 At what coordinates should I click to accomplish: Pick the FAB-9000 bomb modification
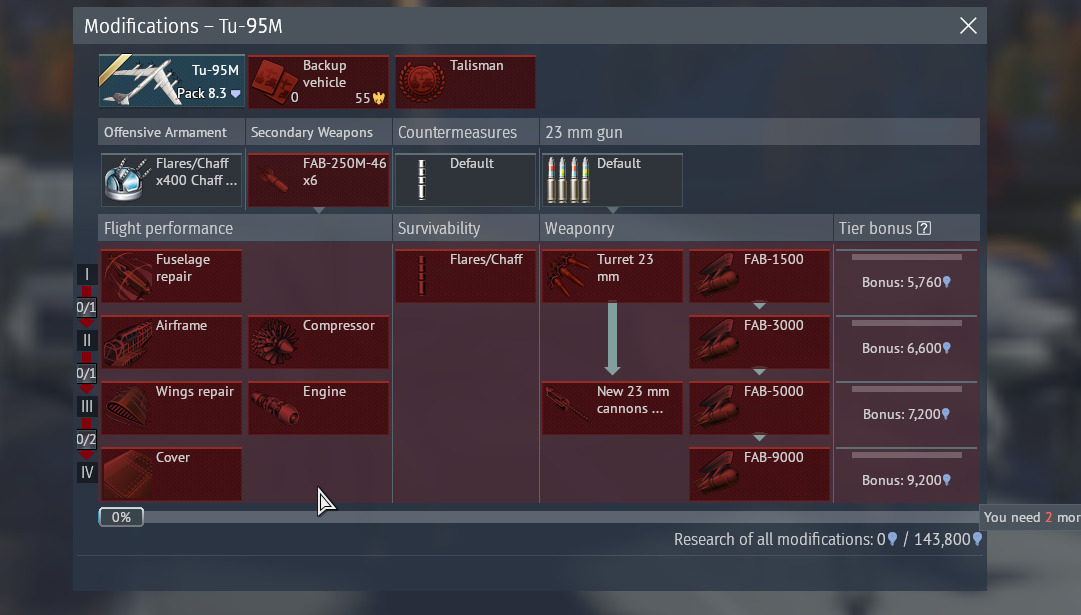point(759,474)
